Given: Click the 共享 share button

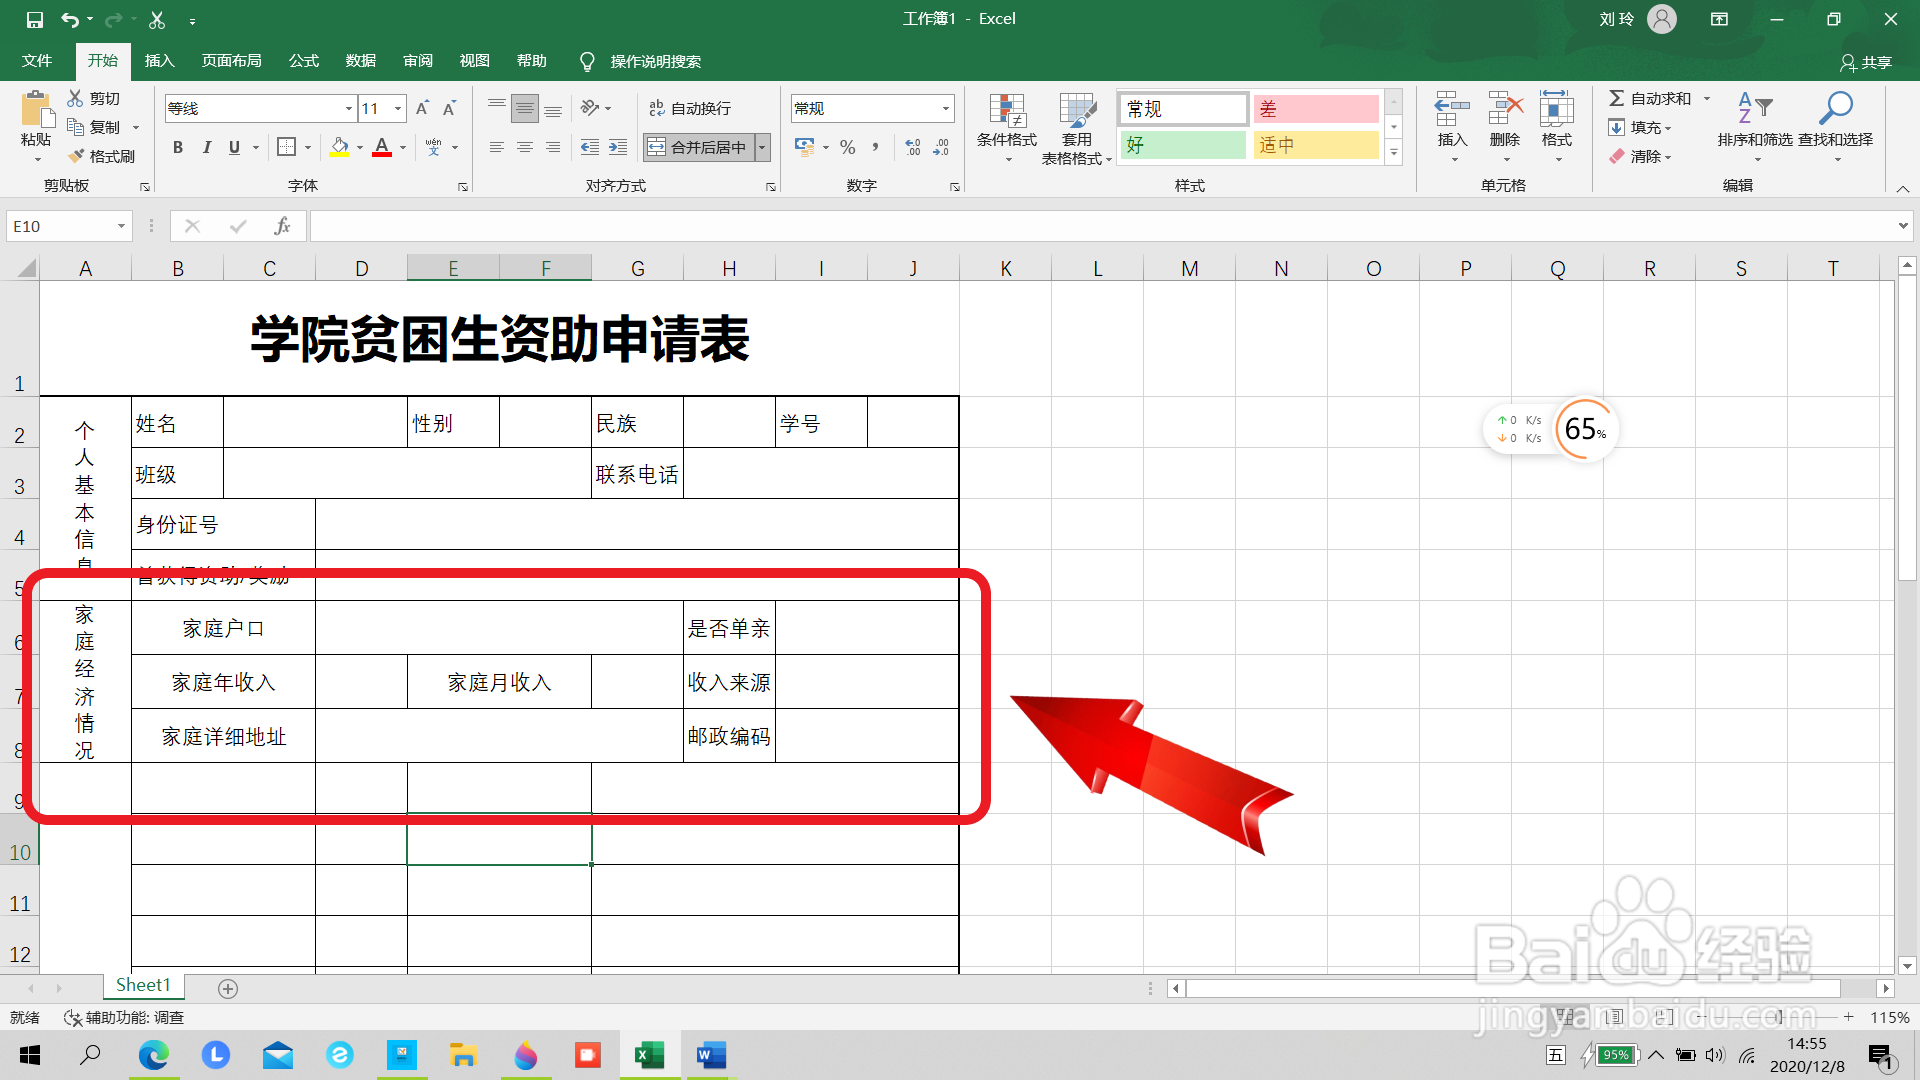Looking at the screenshot, I should [x=1866, y=62].
